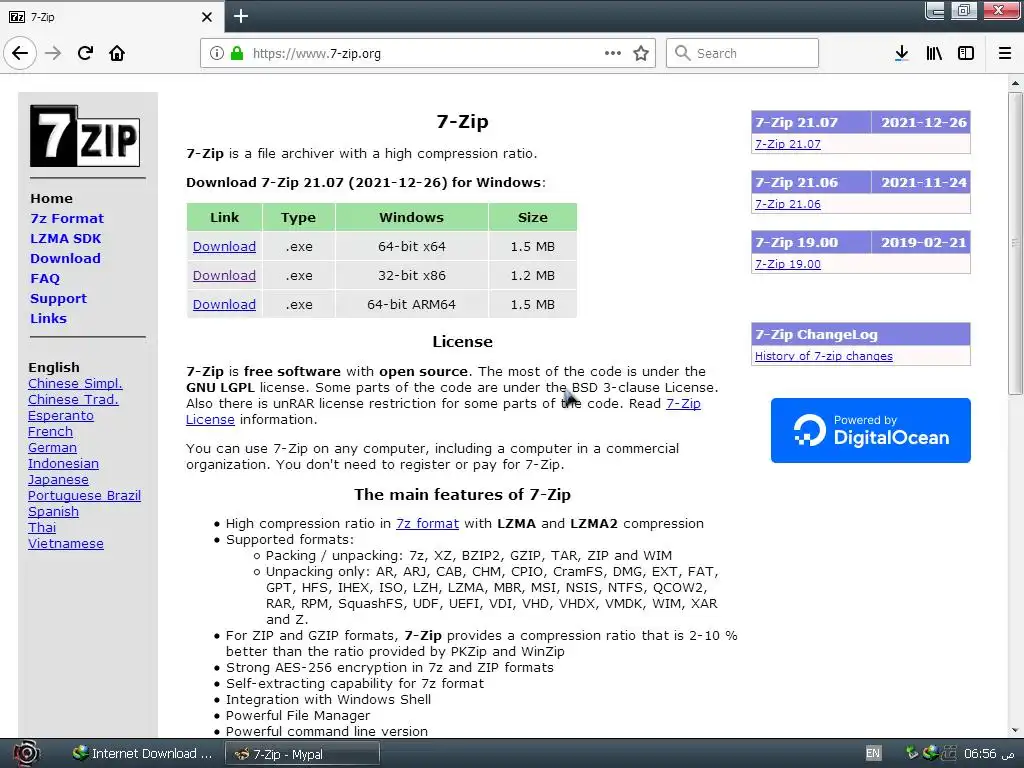Download the 64-bit ARM64 installer
Image resolution: width=1024 pixels, height=768 pixels.
pyautogui.click(x=224, y=304)
